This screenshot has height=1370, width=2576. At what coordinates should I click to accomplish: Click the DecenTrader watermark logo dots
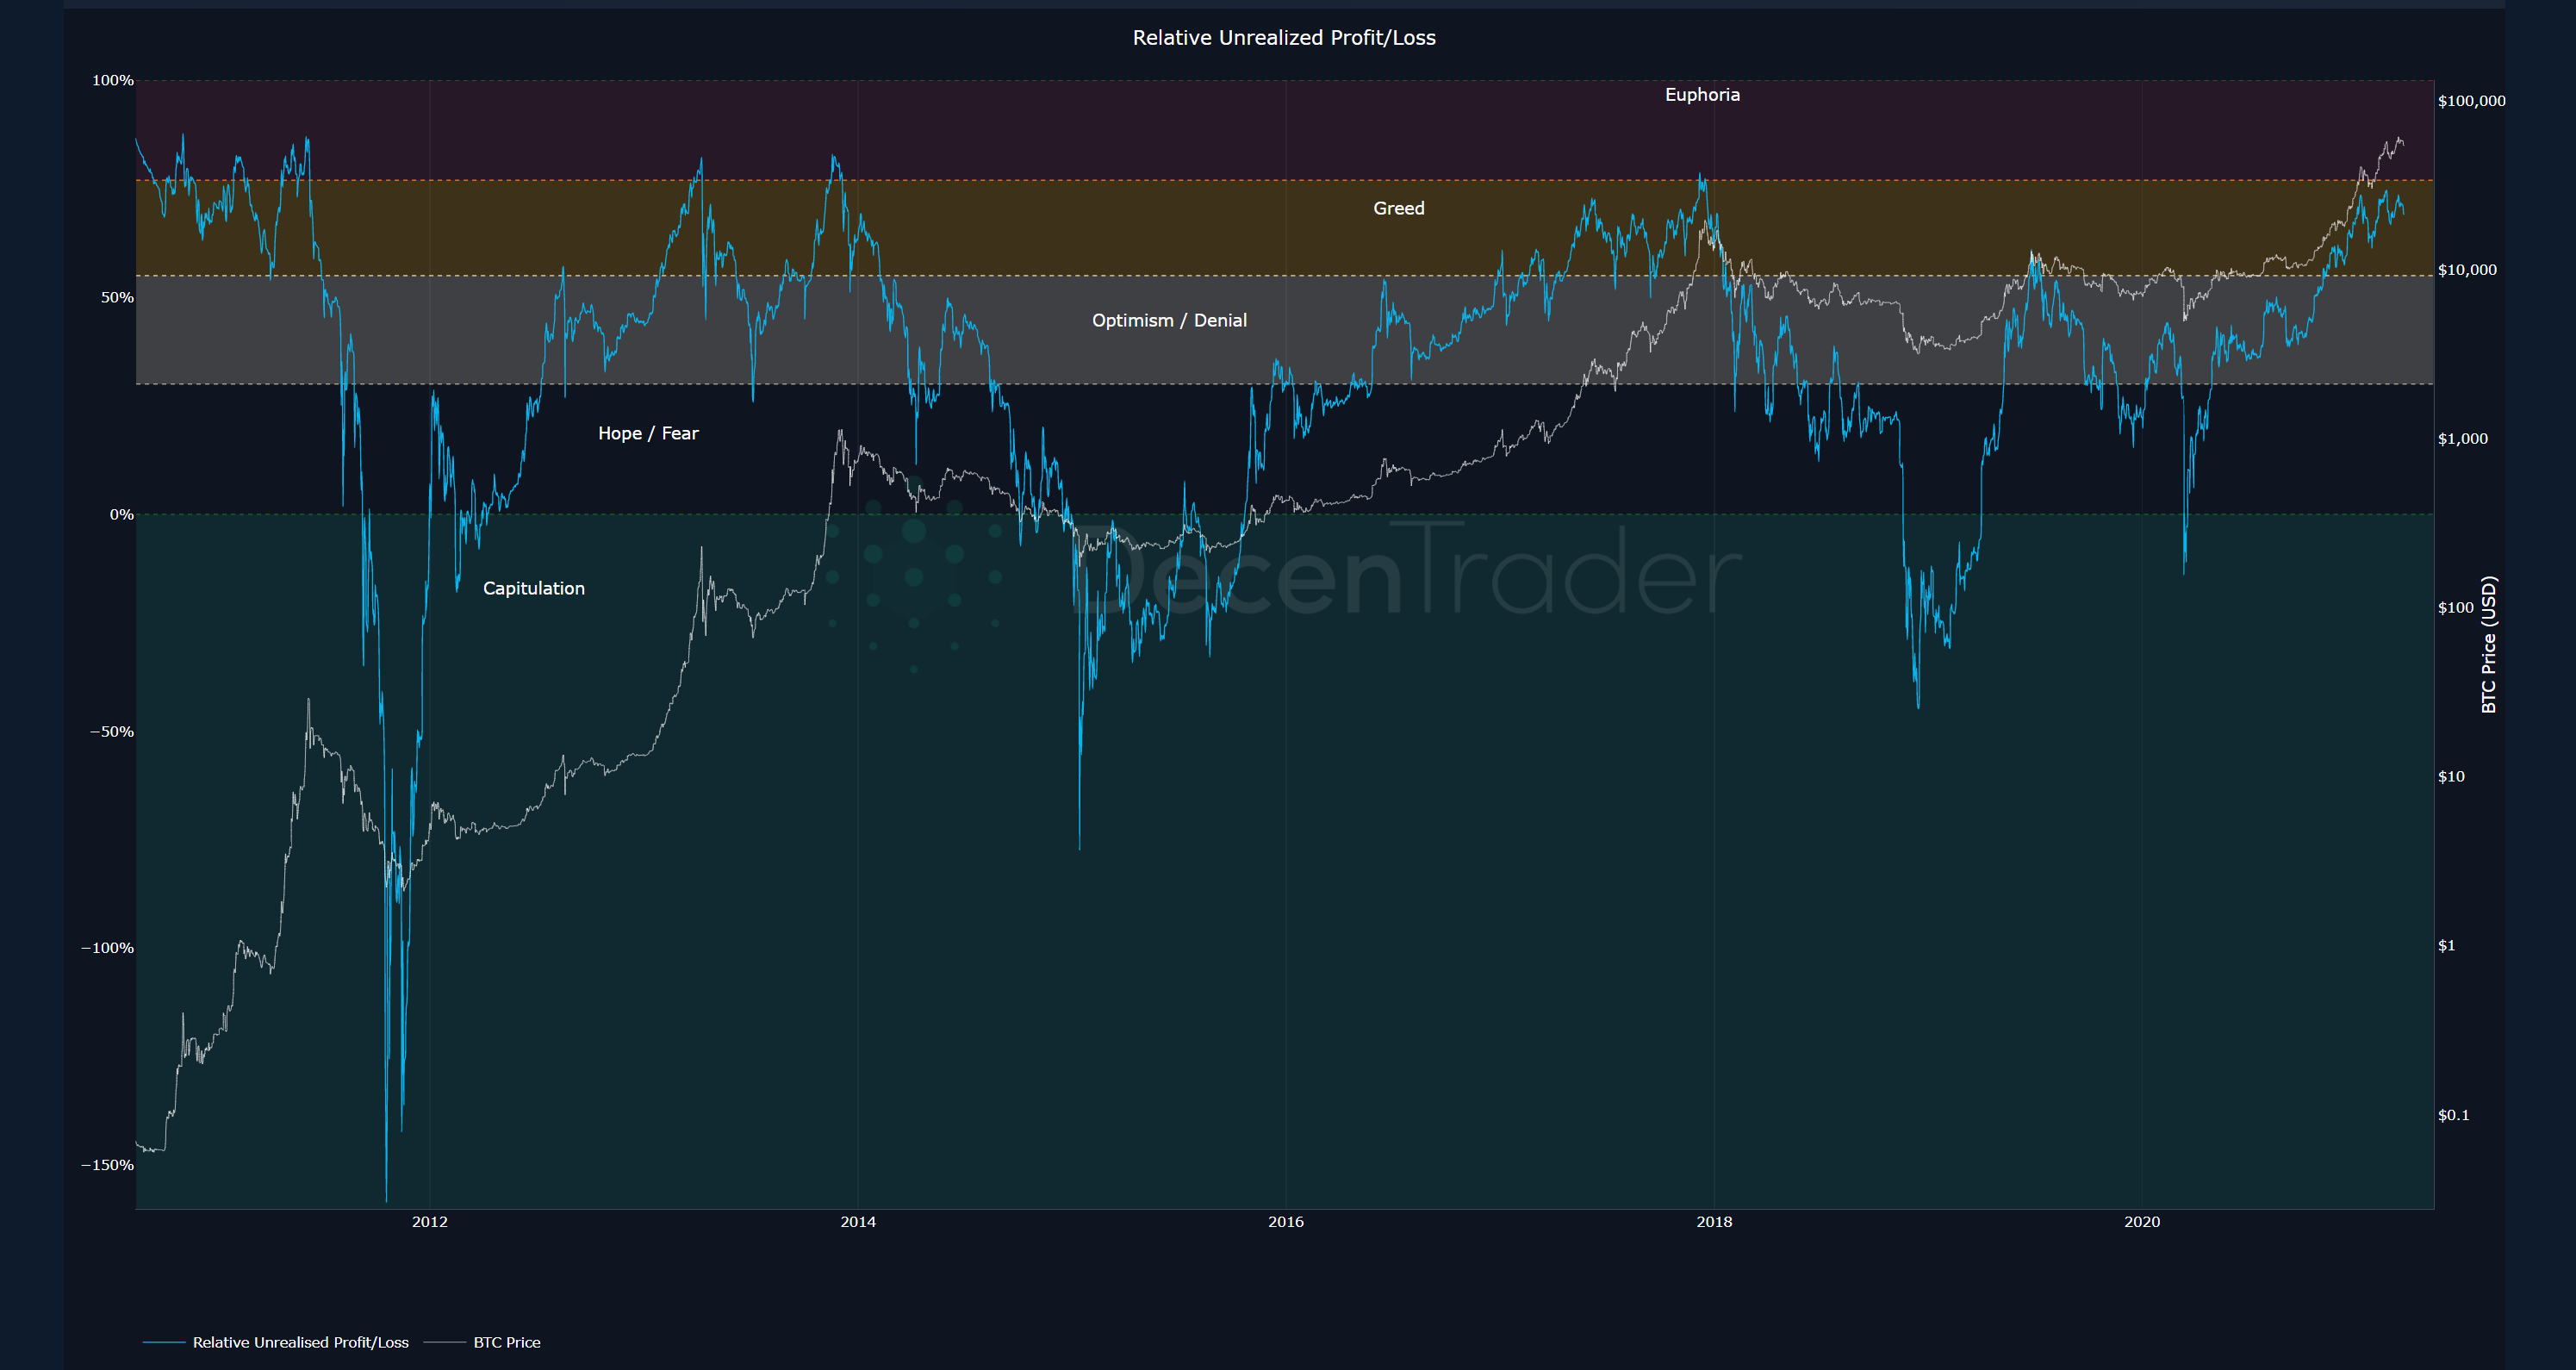[x=913, y=577]
